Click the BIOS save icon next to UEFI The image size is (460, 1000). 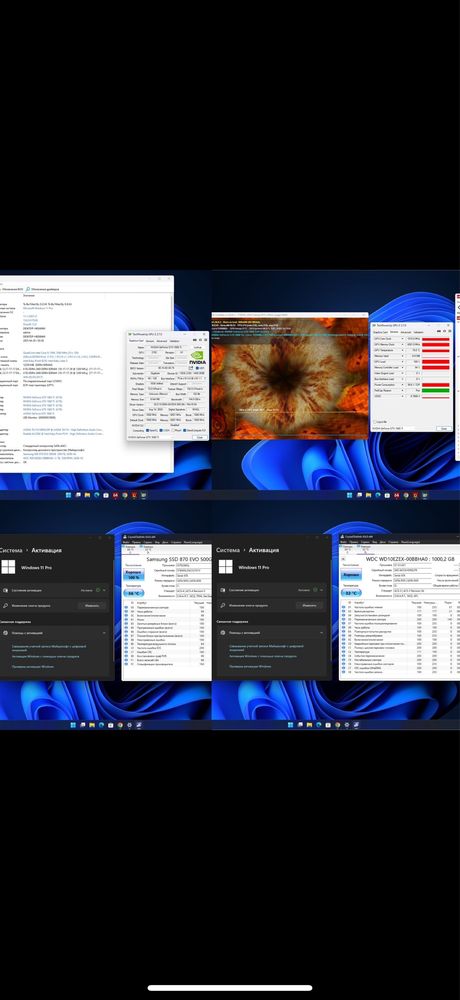(191, 368)
